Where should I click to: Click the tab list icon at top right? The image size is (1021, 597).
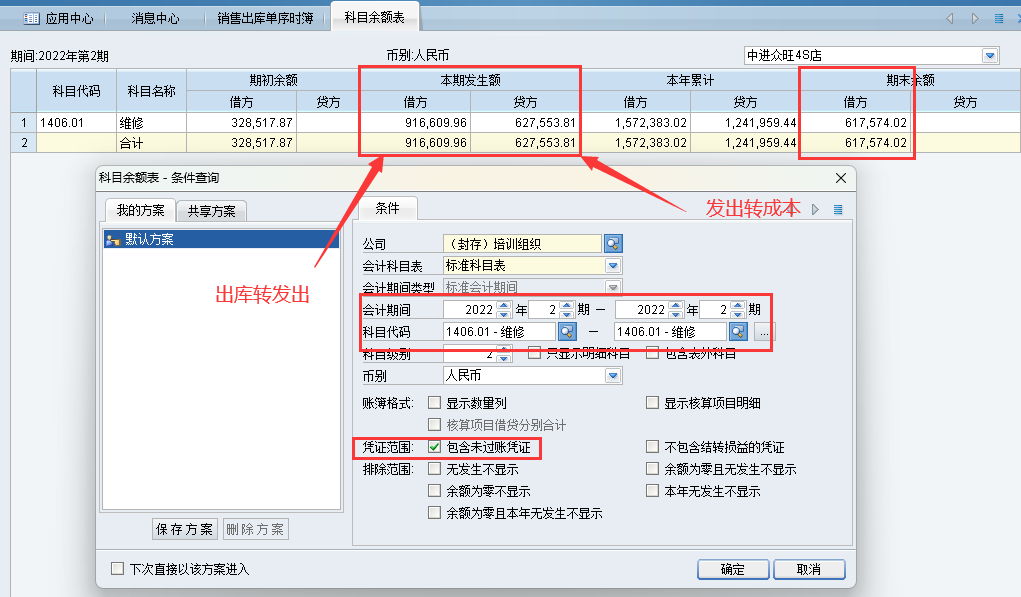(x=998, y=18)
